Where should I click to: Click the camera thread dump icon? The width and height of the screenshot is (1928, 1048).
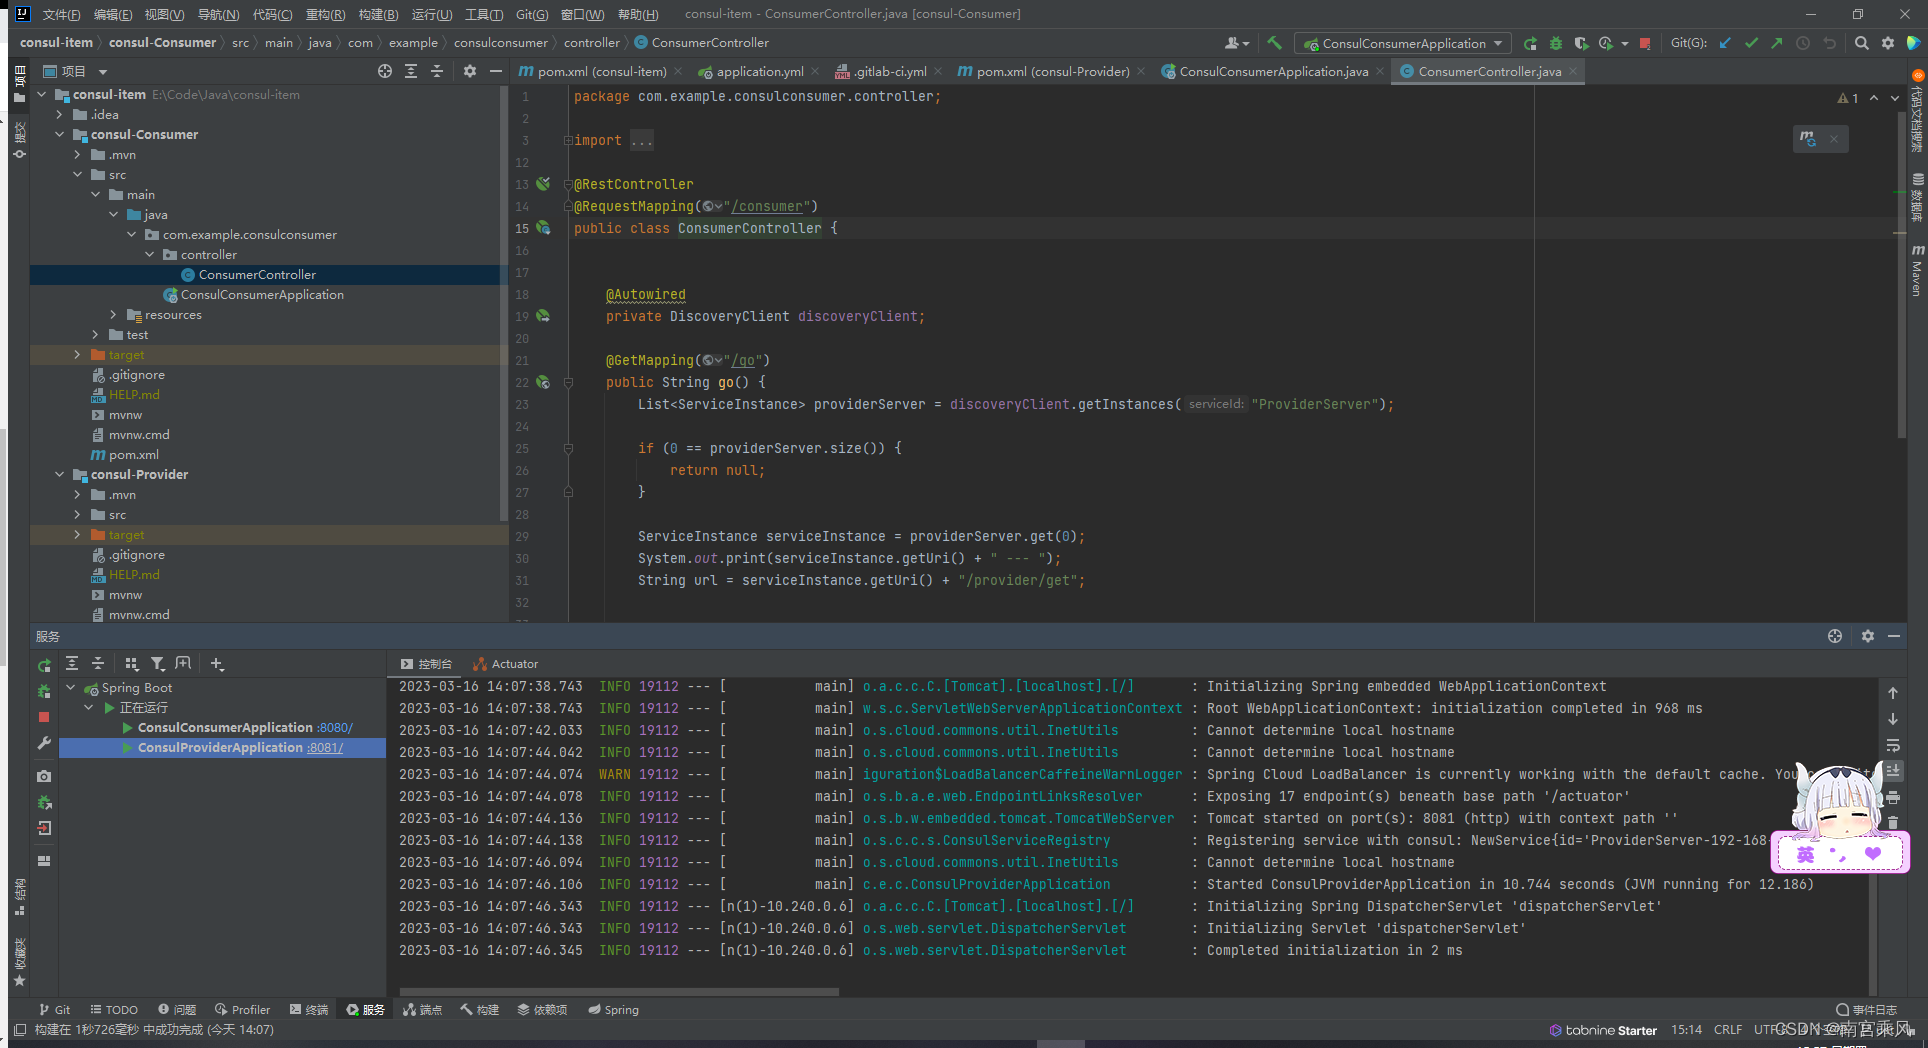(44, 776)
